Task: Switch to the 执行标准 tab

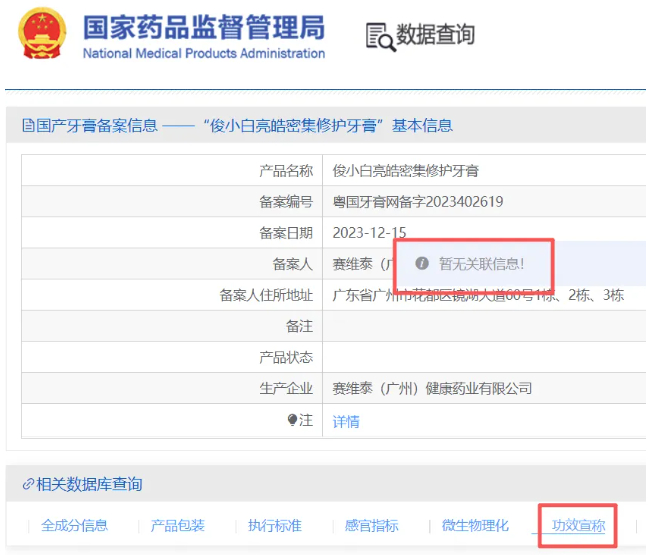Action: tap(274, 525)
